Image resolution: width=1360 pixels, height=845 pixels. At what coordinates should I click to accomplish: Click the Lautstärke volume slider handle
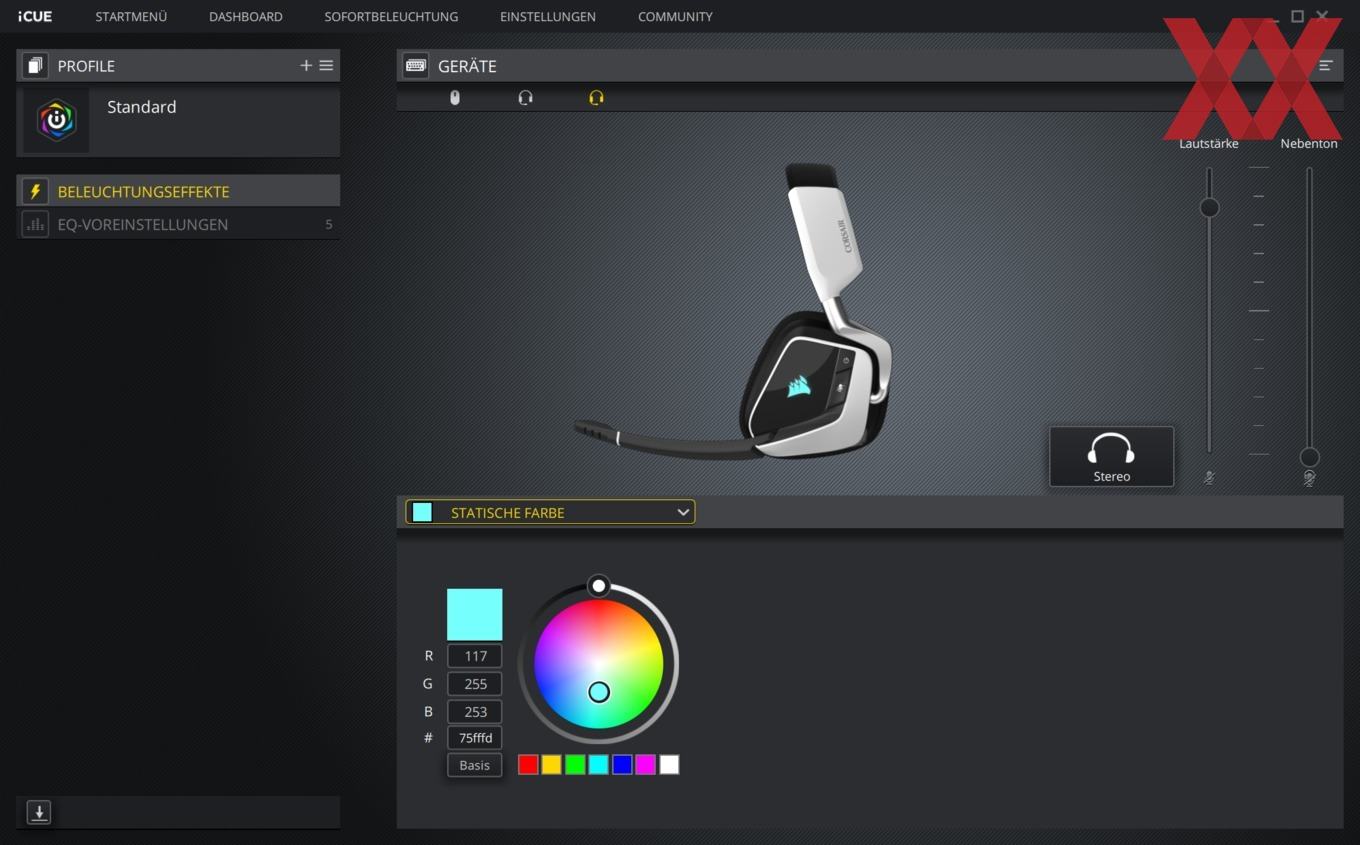point(1209,208)
